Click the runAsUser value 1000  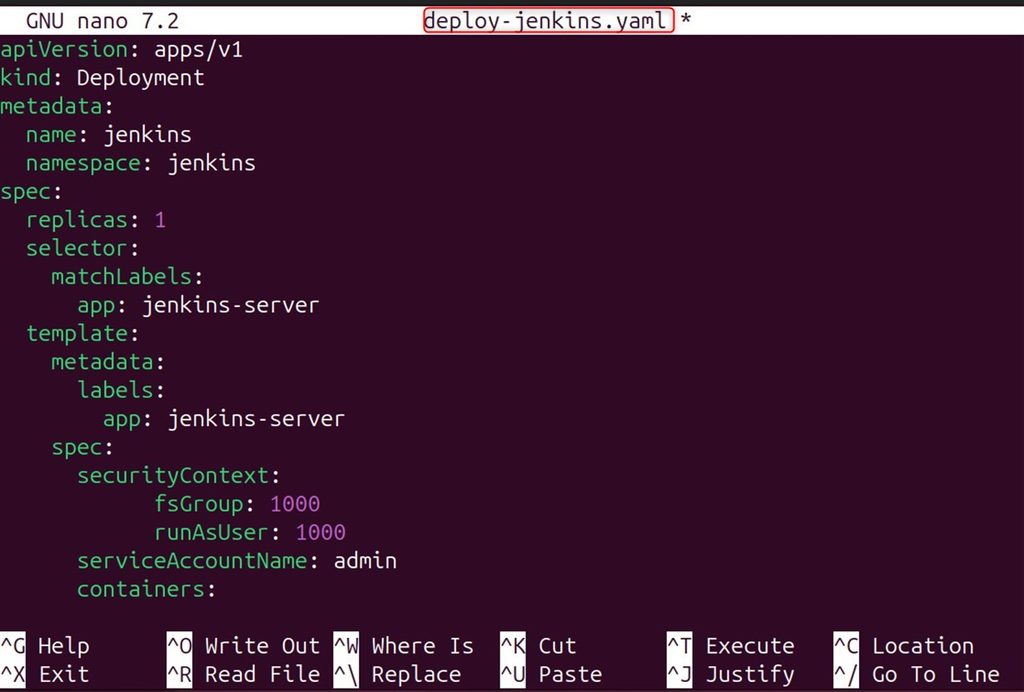pos(321,533)
